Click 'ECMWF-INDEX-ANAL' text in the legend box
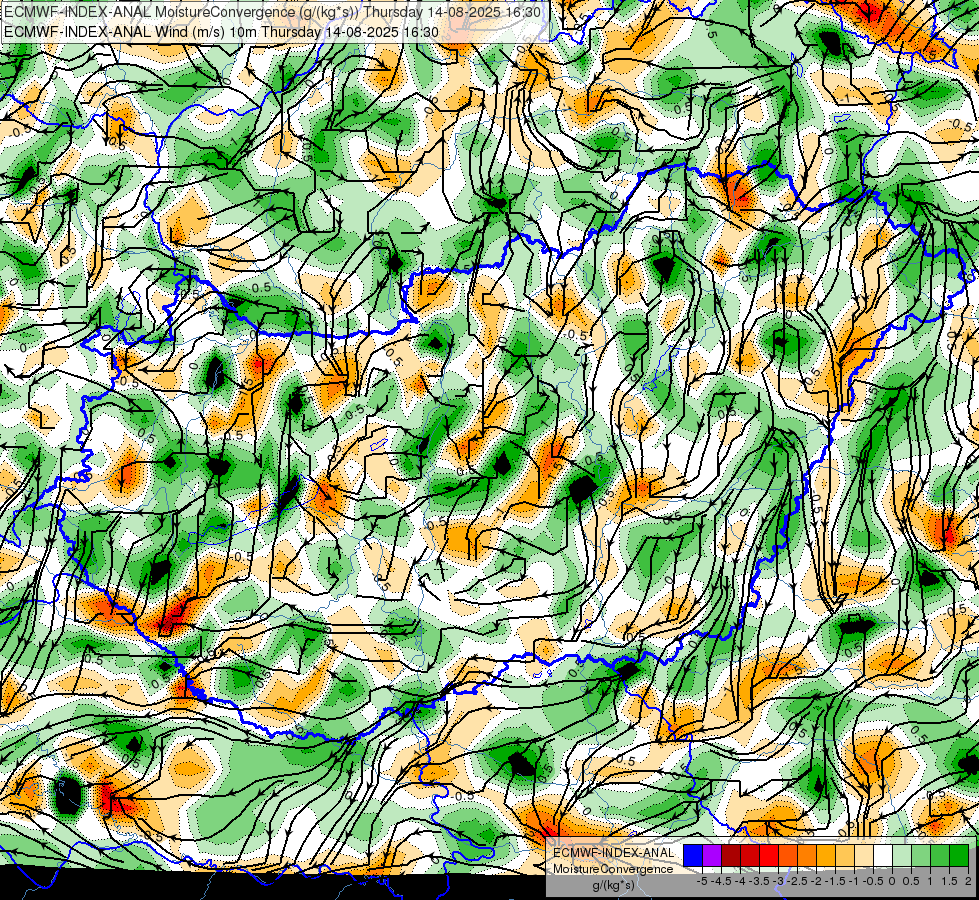979x900 pixels. click(x=613, y=853)
